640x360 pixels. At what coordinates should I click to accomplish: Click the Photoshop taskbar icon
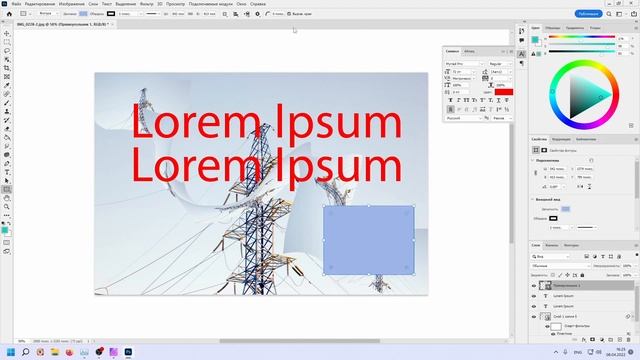[128, 352]
